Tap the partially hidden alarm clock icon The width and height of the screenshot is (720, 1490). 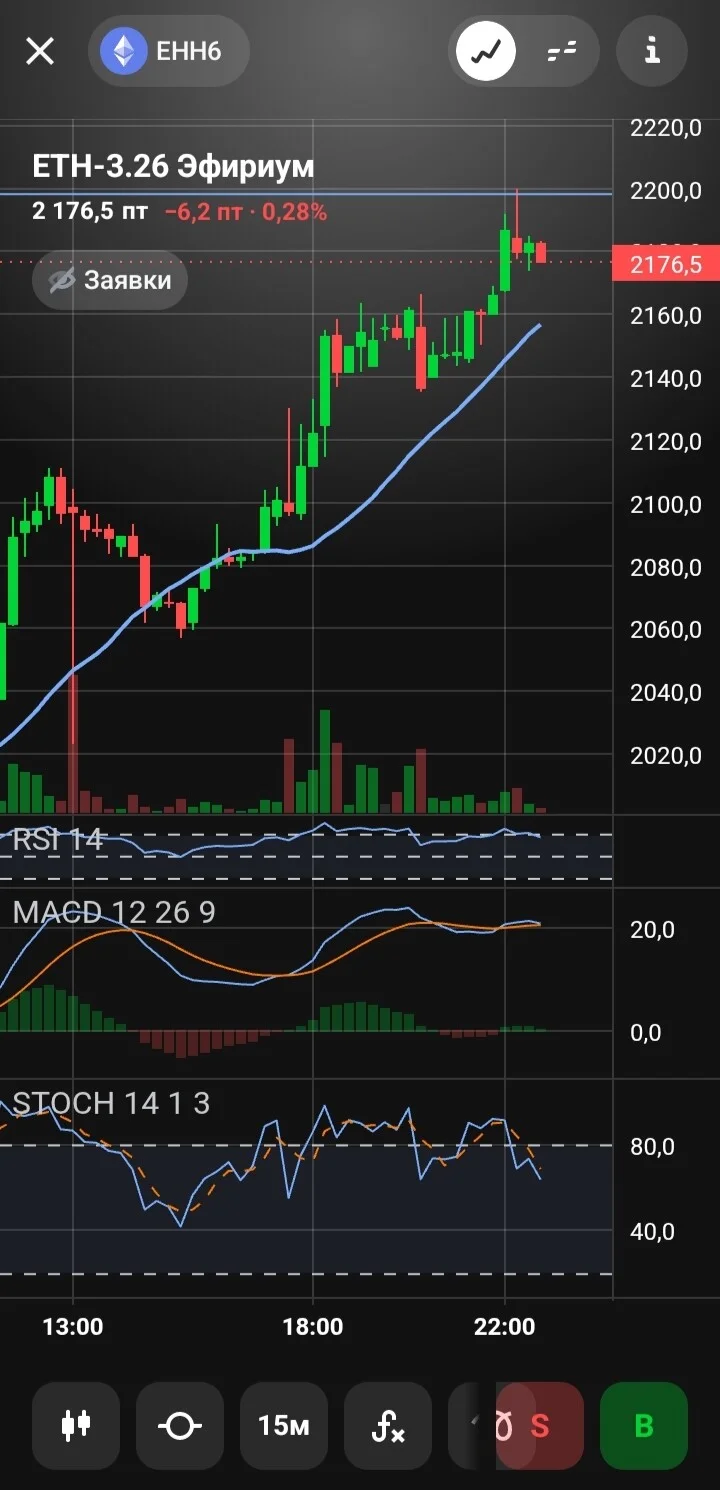tap(503, 1426)
